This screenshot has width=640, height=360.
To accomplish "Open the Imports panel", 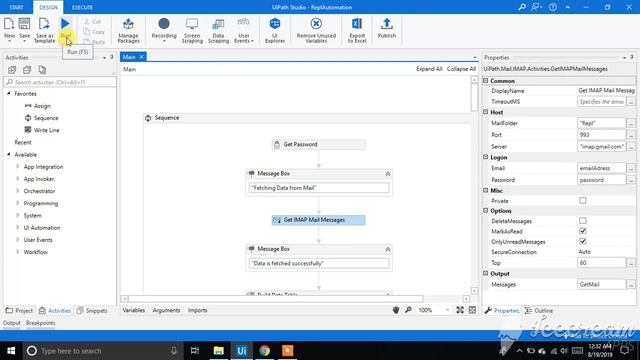I will [198, 310].
